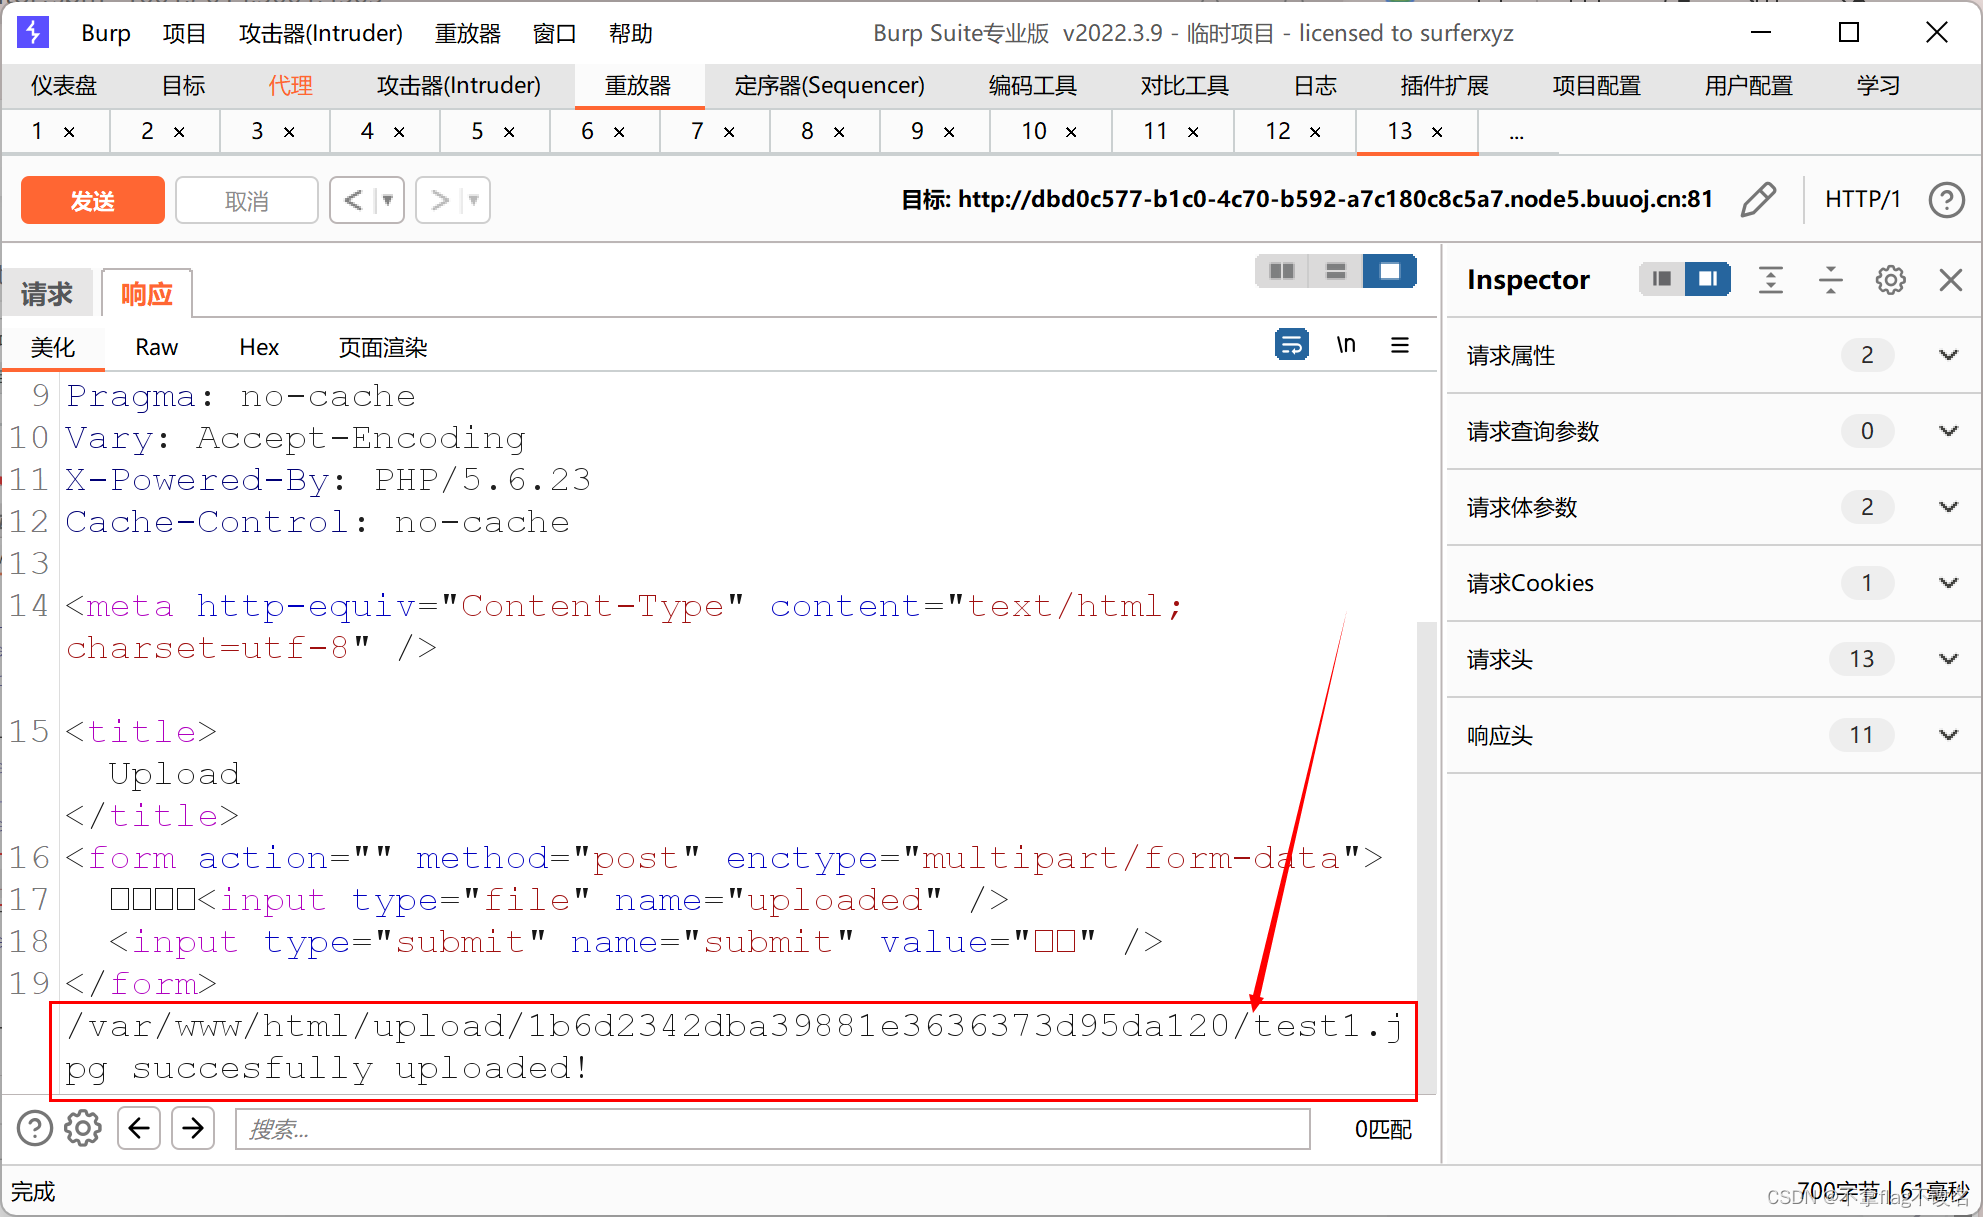Click the orange 发送 button
The width and height of the screenshot is (1983, 1217).
tap(92, 199)
